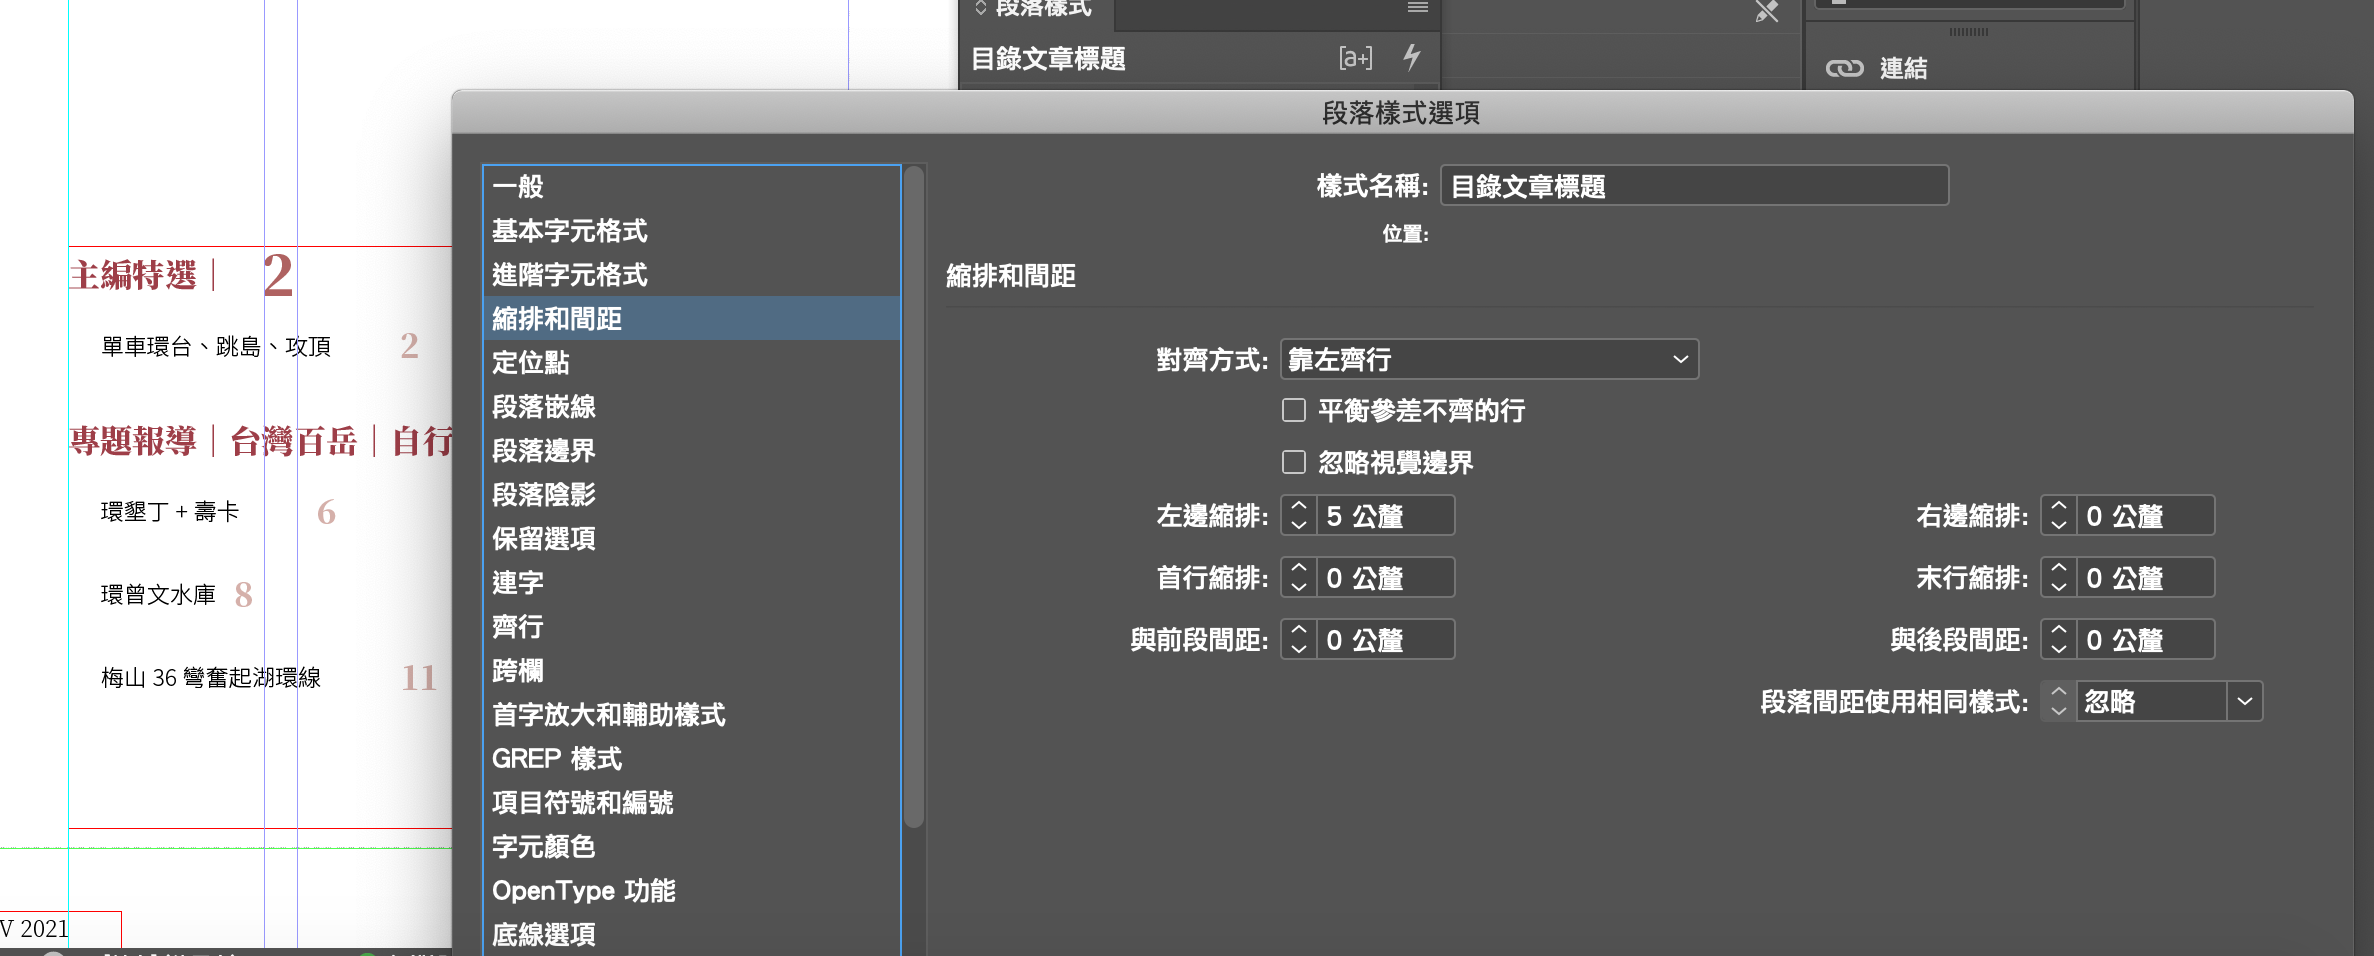Click the stepper arrows for 右邊縮排

pyautogui.click(x=2058, y=516)
